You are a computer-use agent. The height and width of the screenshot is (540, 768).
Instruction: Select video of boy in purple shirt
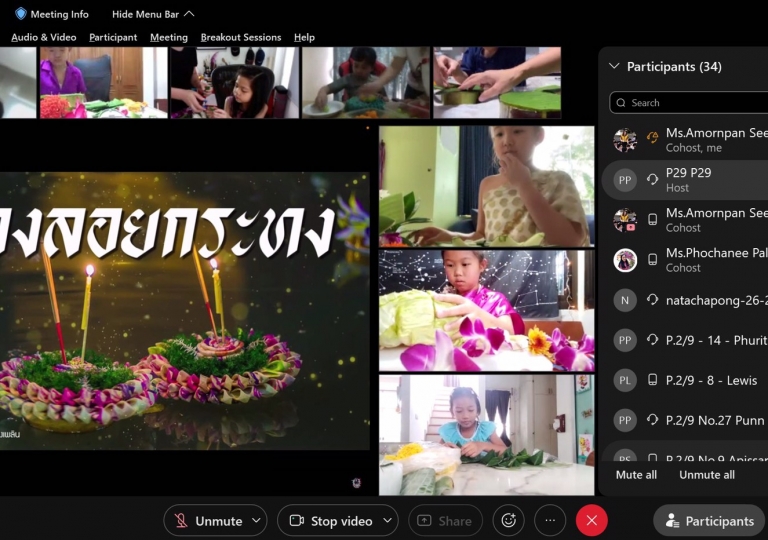(103, 82)
